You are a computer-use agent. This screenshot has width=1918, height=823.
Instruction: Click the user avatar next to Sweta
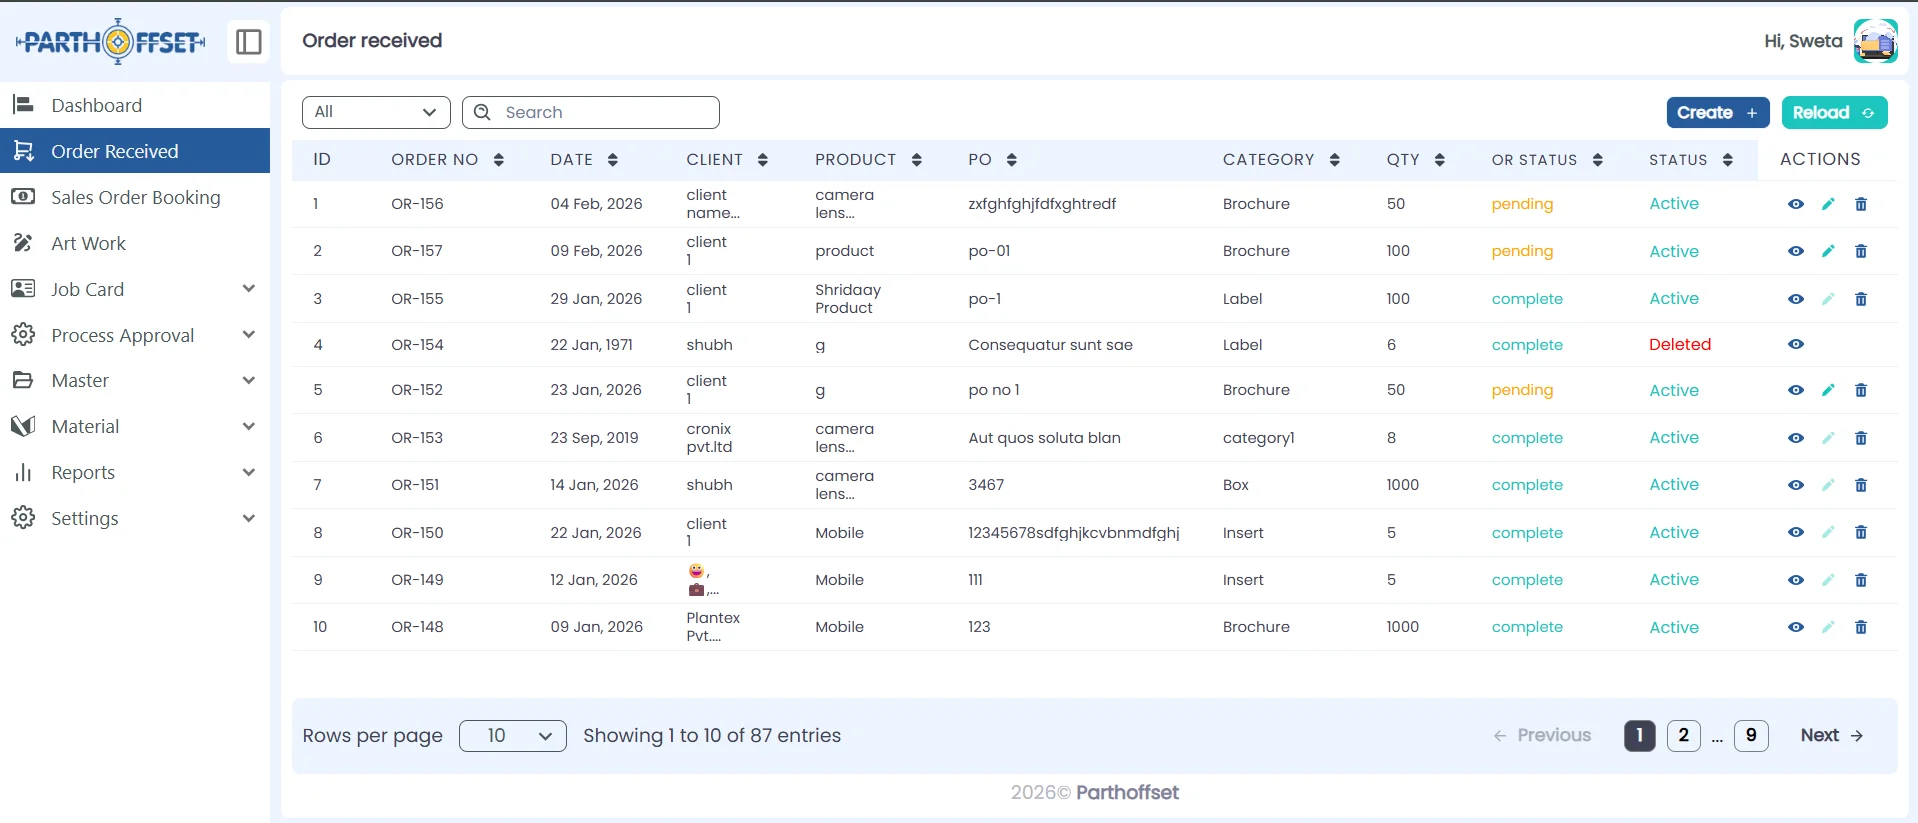pos(1875,41)
